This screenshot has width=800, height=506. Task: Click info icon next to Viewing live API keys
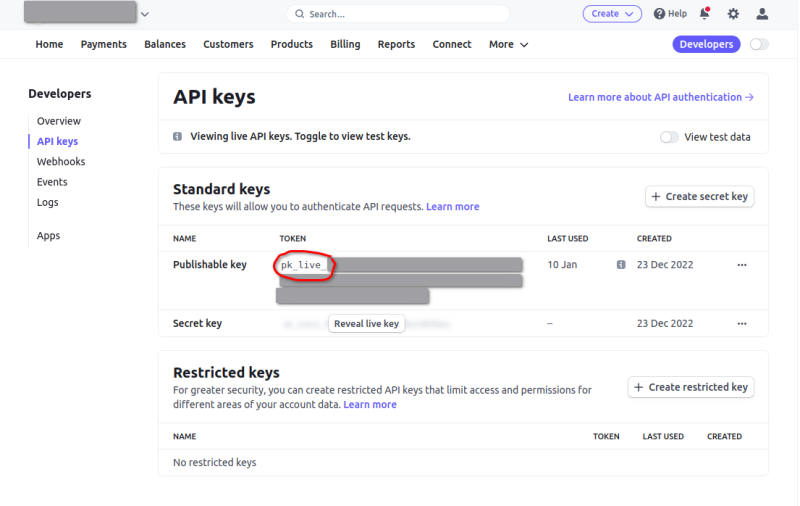click(178, 137)
